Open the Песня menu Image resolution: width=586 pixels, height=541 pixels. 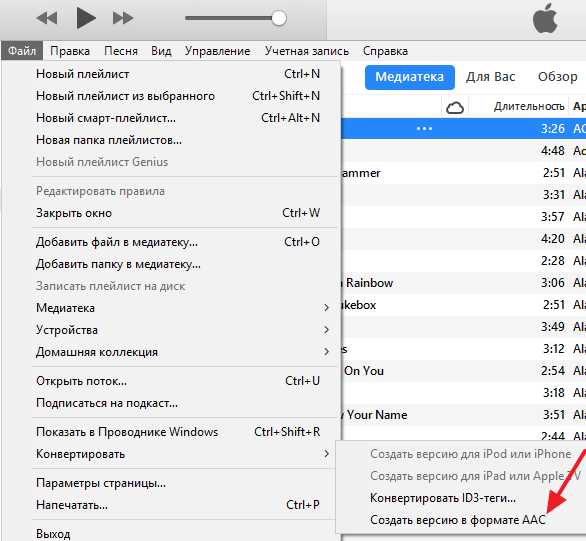pyautogui.click(x=121, y=51)
